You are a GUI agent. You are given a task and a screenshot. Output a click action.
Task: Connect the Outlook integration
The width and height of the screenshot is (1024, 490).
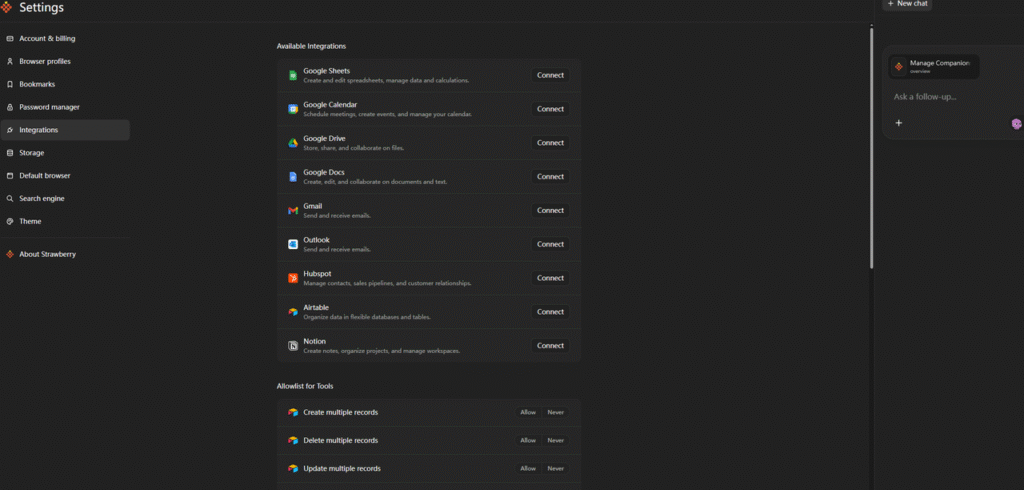click(x=550, y=244)
